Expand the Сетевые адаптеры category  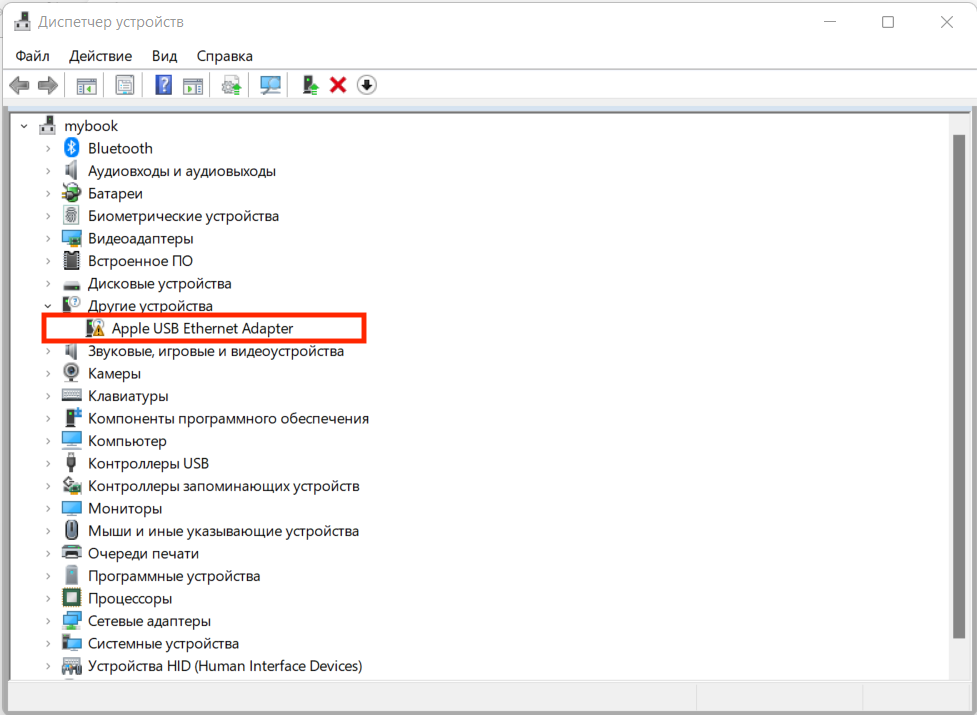pyautogui.click(x=47, y=620)
